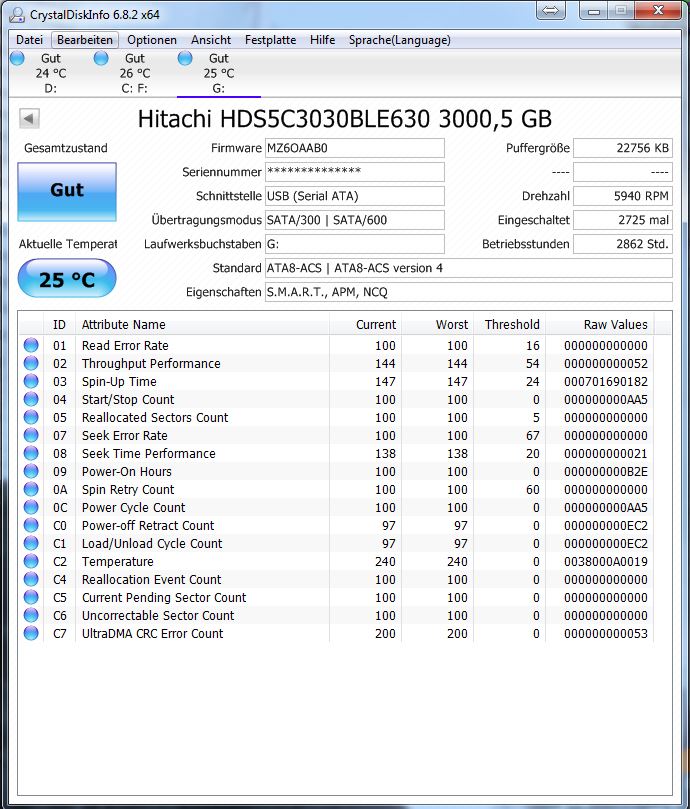Screen dimensions: 690x809
Task: Click status orb of Read Error Rate
Action: click(x=31, y=345)
